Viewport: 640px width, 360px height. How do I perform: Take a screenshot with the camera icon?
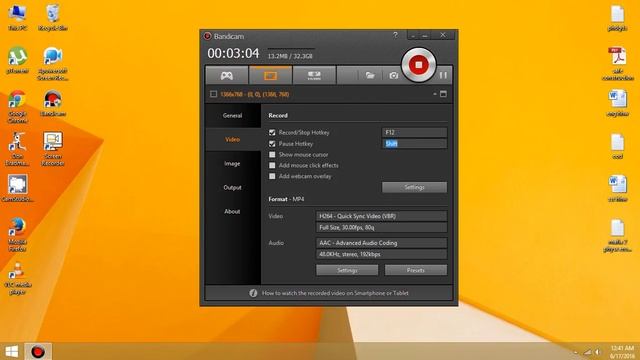pos(393,76)
